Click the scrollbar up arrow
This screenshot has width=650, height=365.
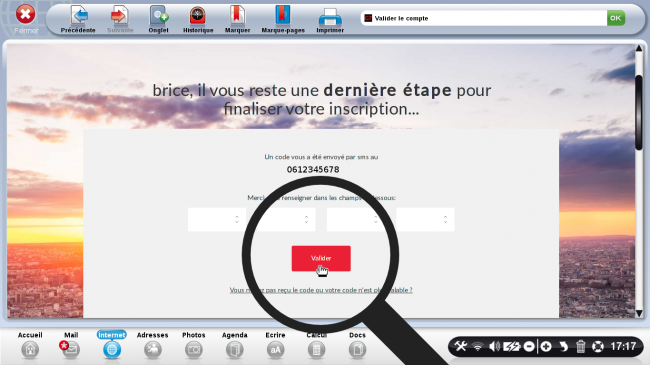(x=639, y=49)
